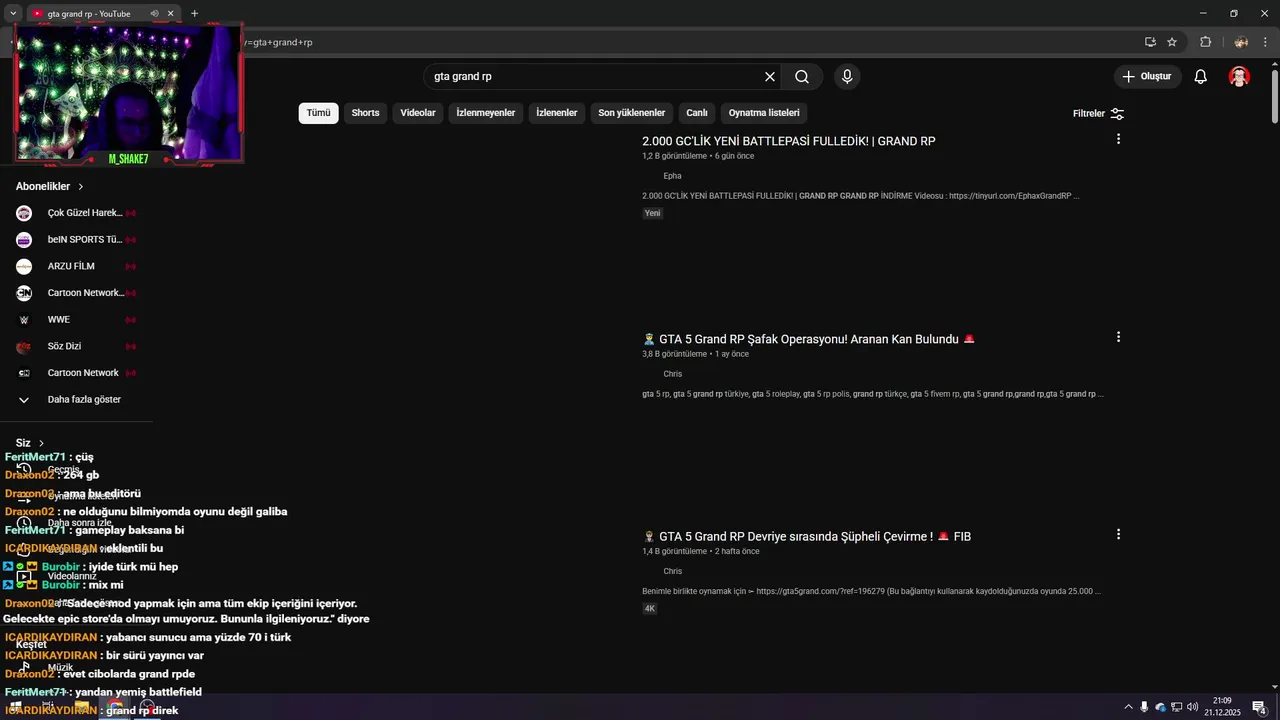
Task: Bookmark this page with star icon
Action: click(1172, 42)
